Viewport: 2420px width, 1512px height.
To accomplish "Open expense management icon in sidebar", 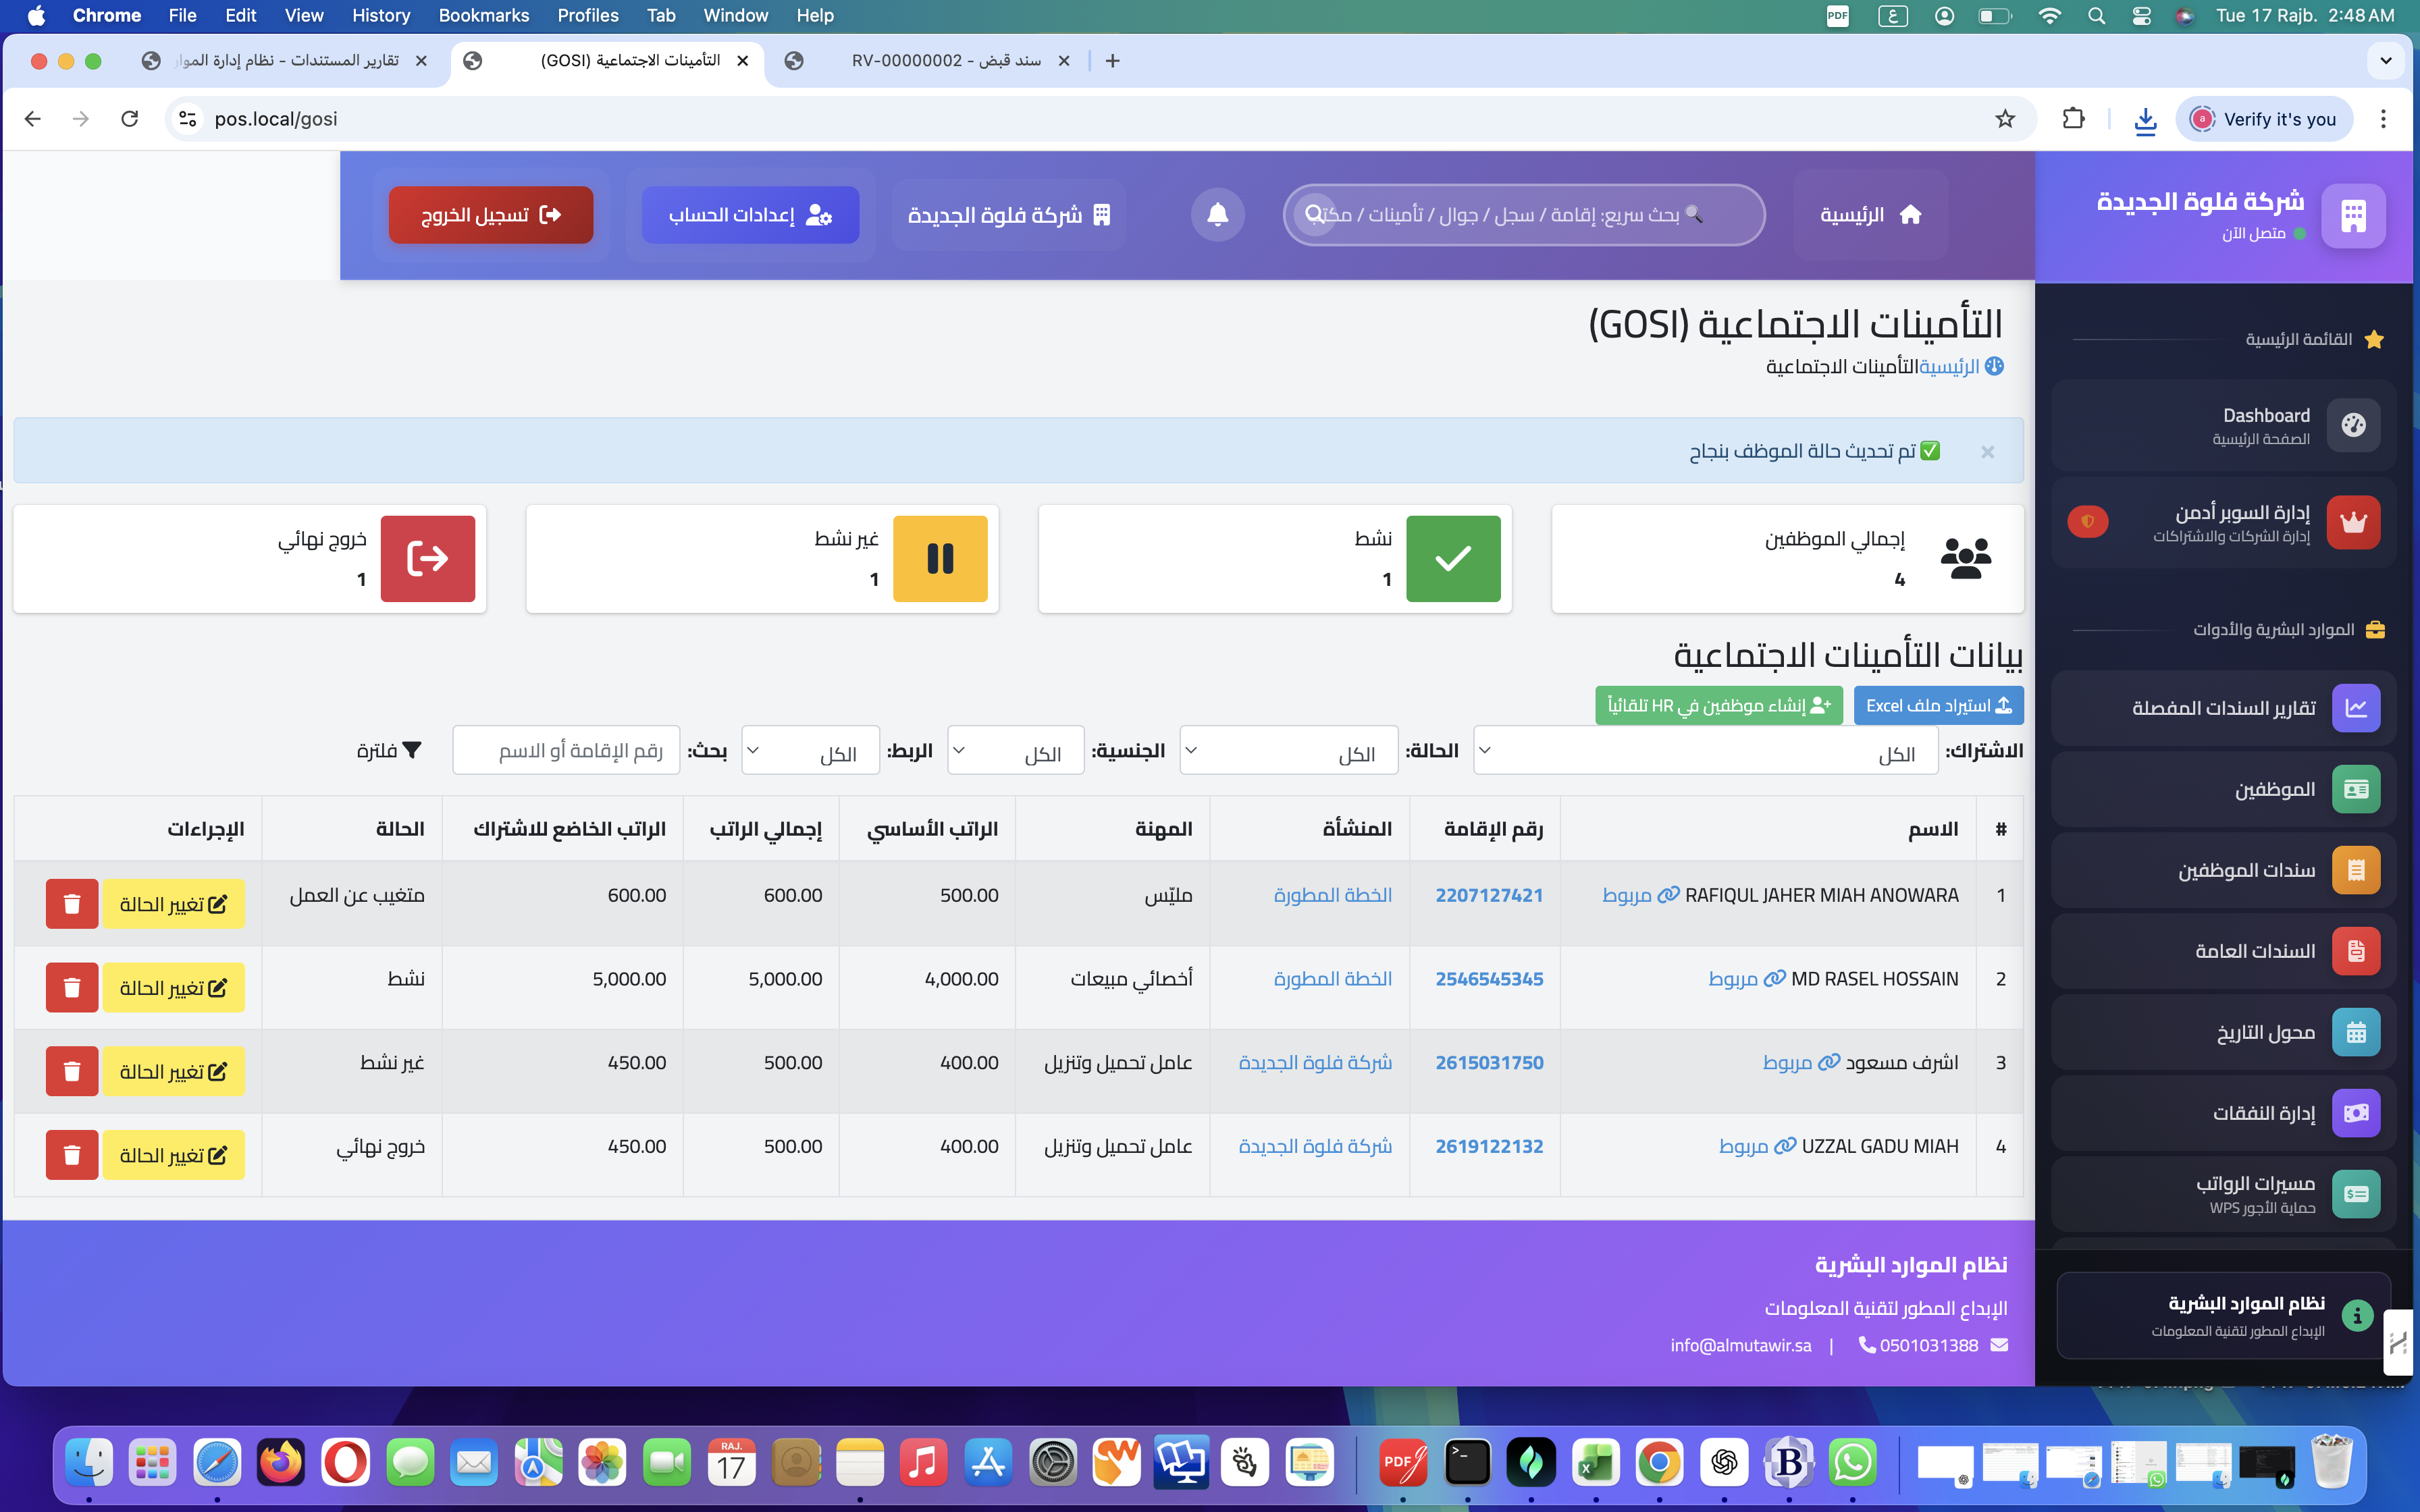I will click(x=2355, y=1113).
